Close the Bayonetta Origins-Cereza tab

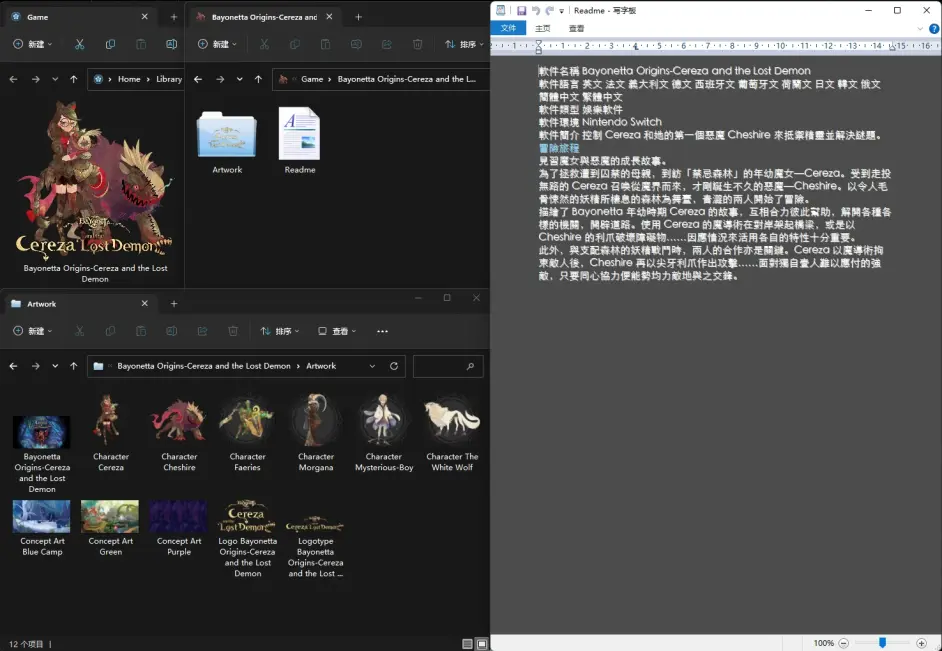329,17
